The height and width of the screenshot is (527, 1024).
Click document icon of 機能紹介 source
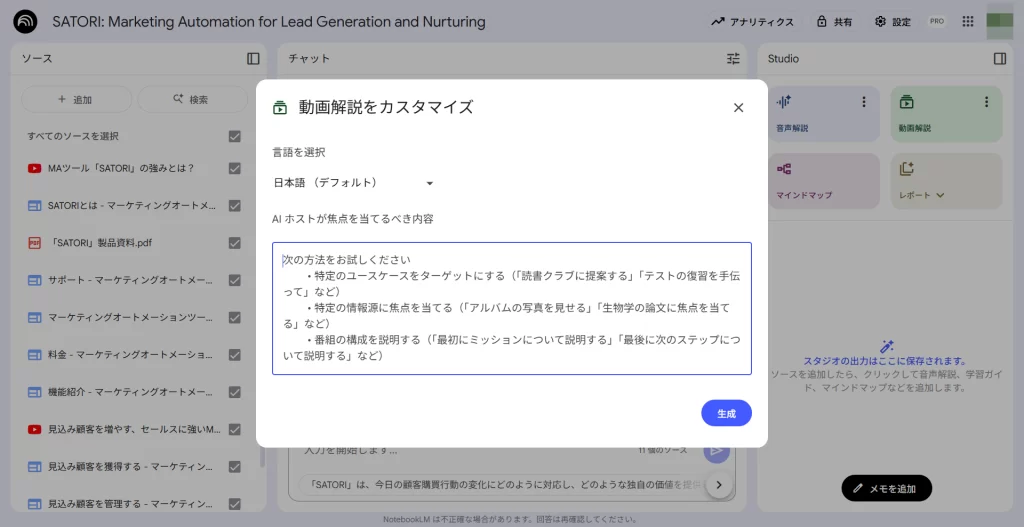coord(35,392)
